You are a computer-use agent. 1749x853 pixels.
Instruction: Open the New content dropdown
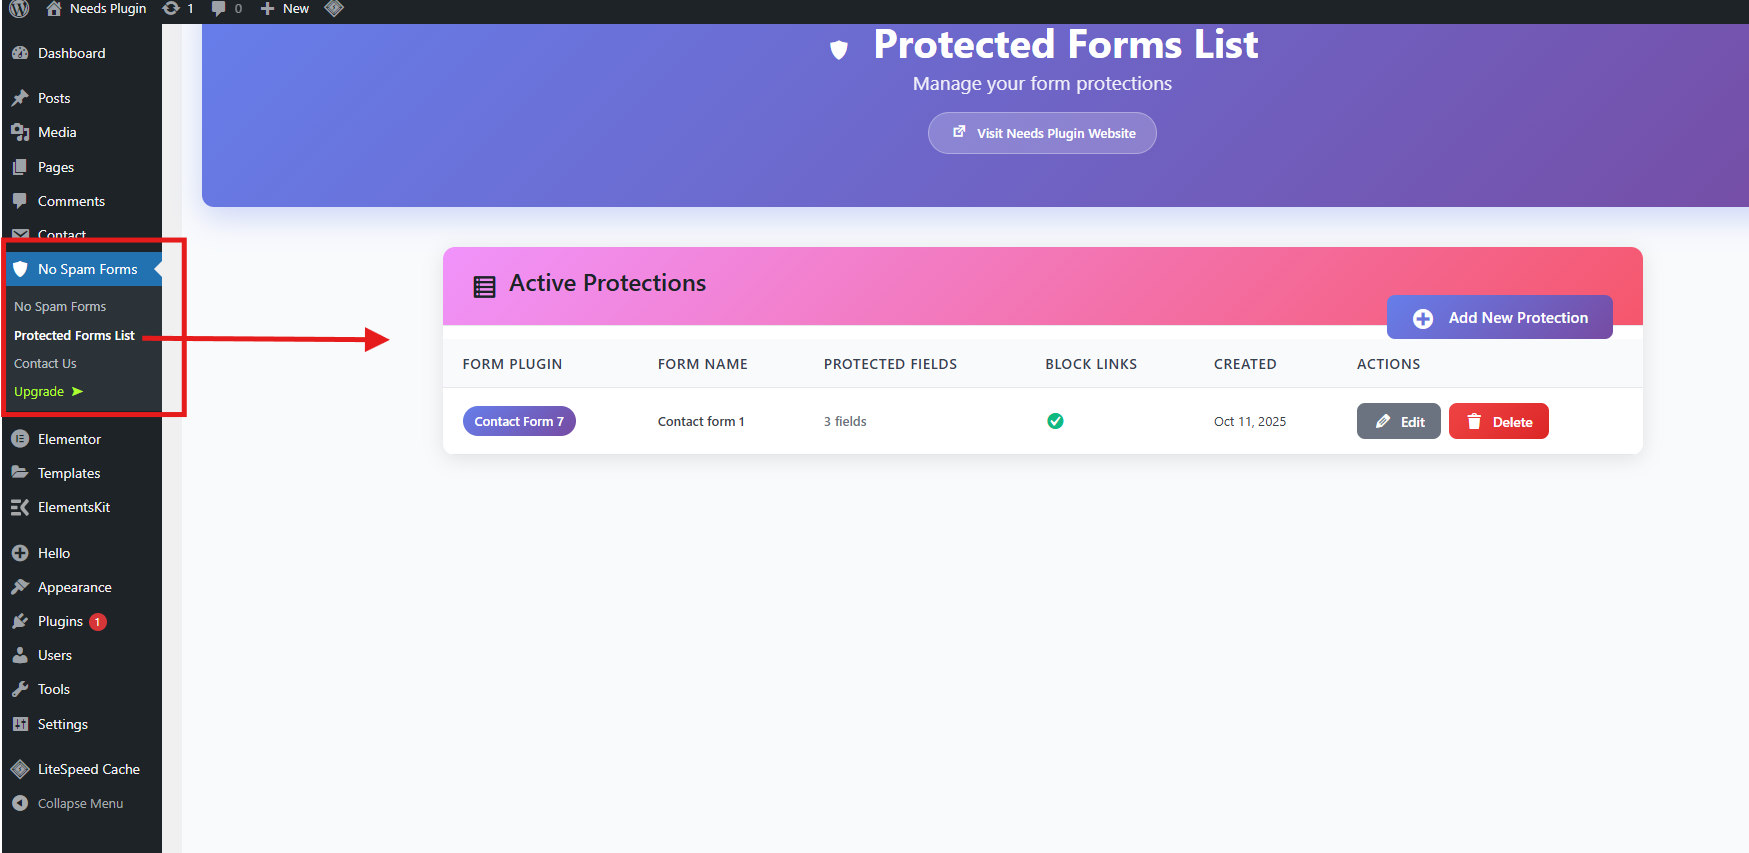pyautogui.click(x=286, y=9)
